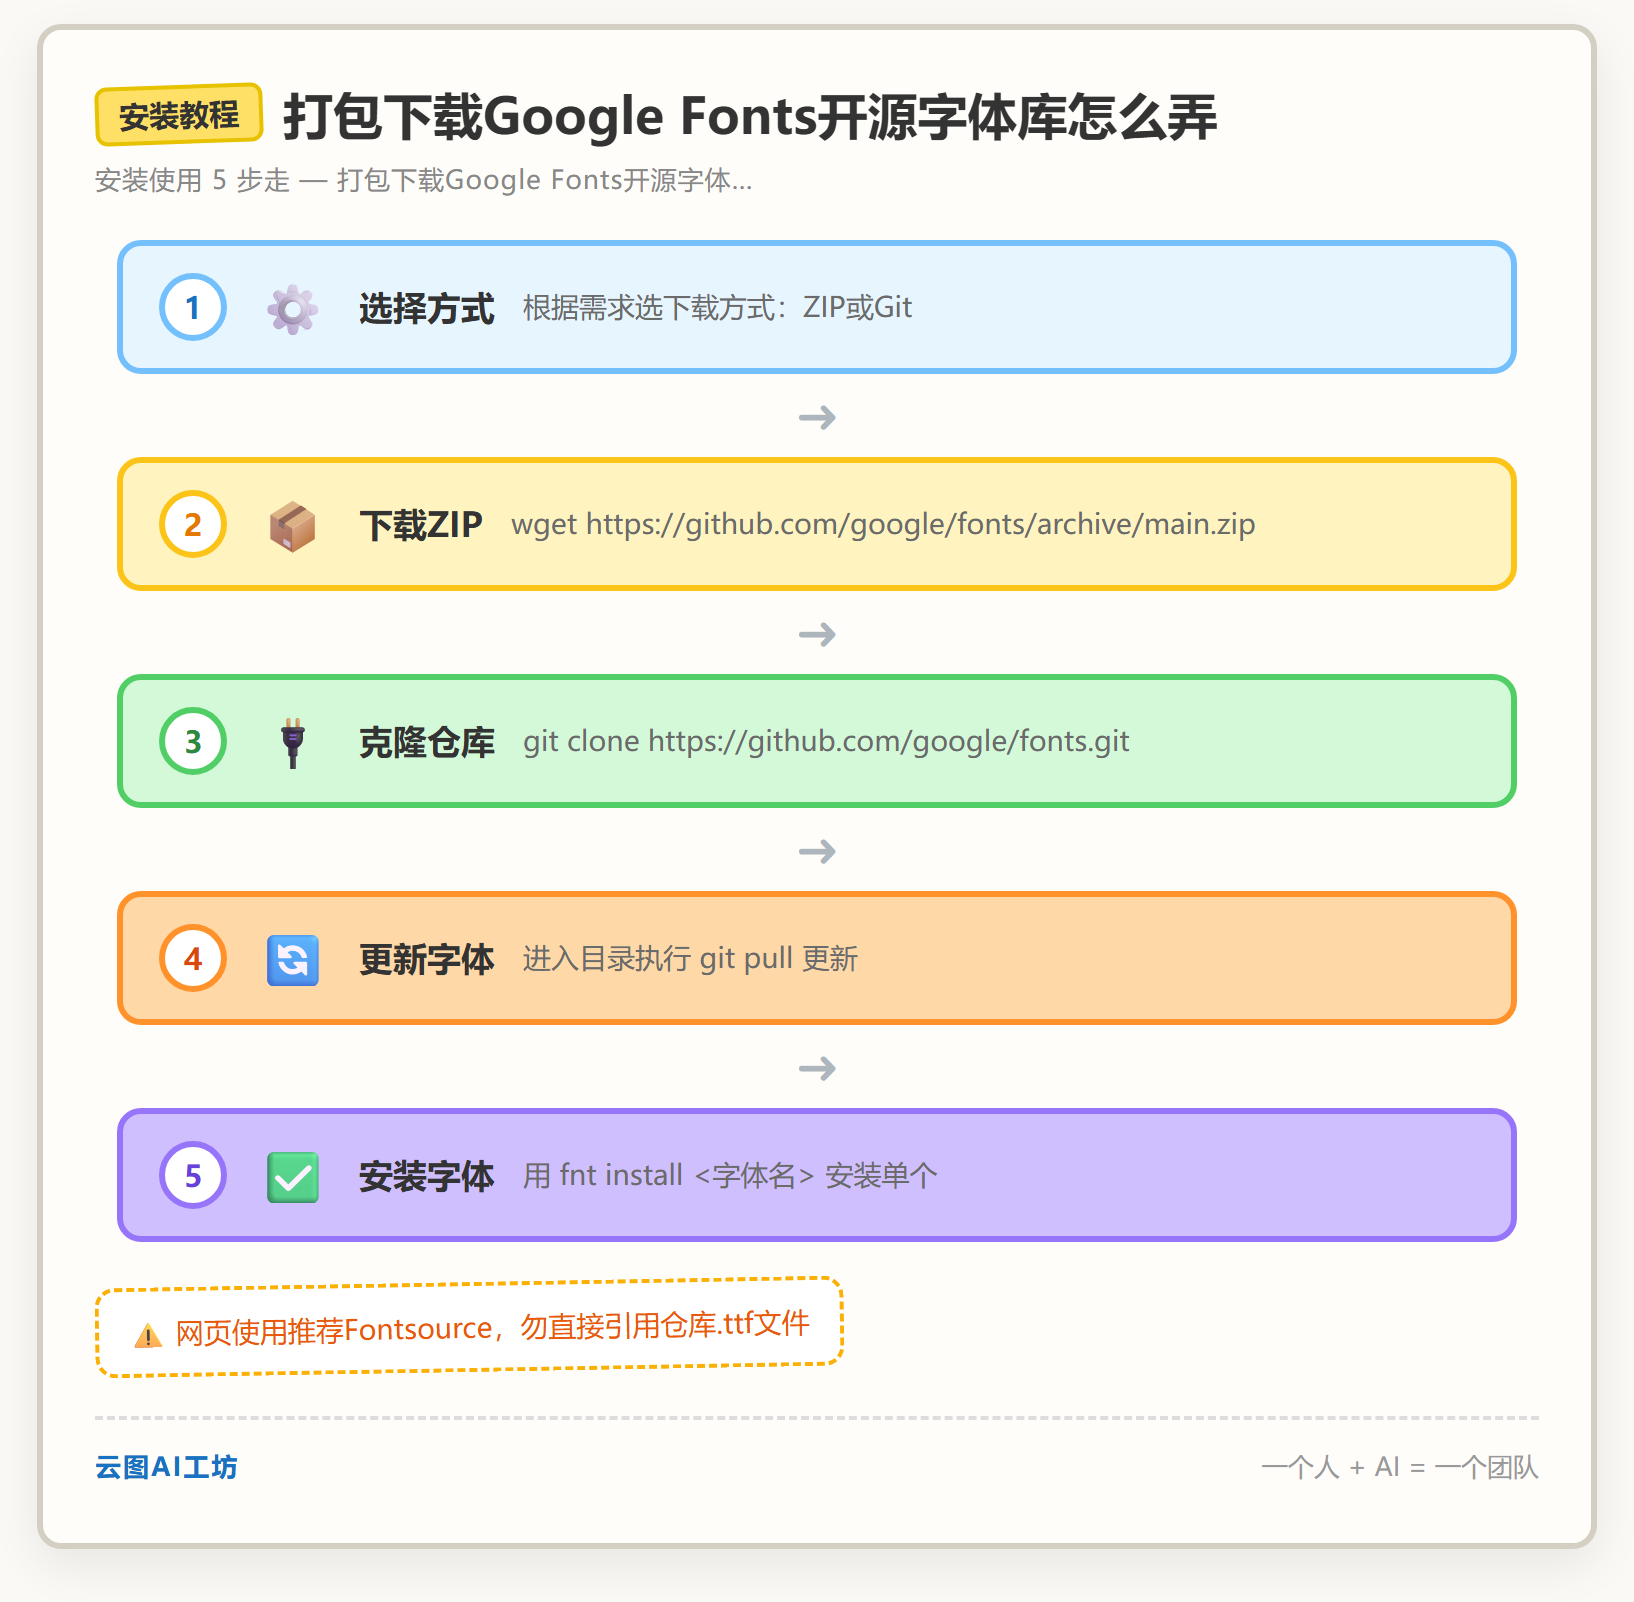Click the 选择方式 step heading

[427, 308]
